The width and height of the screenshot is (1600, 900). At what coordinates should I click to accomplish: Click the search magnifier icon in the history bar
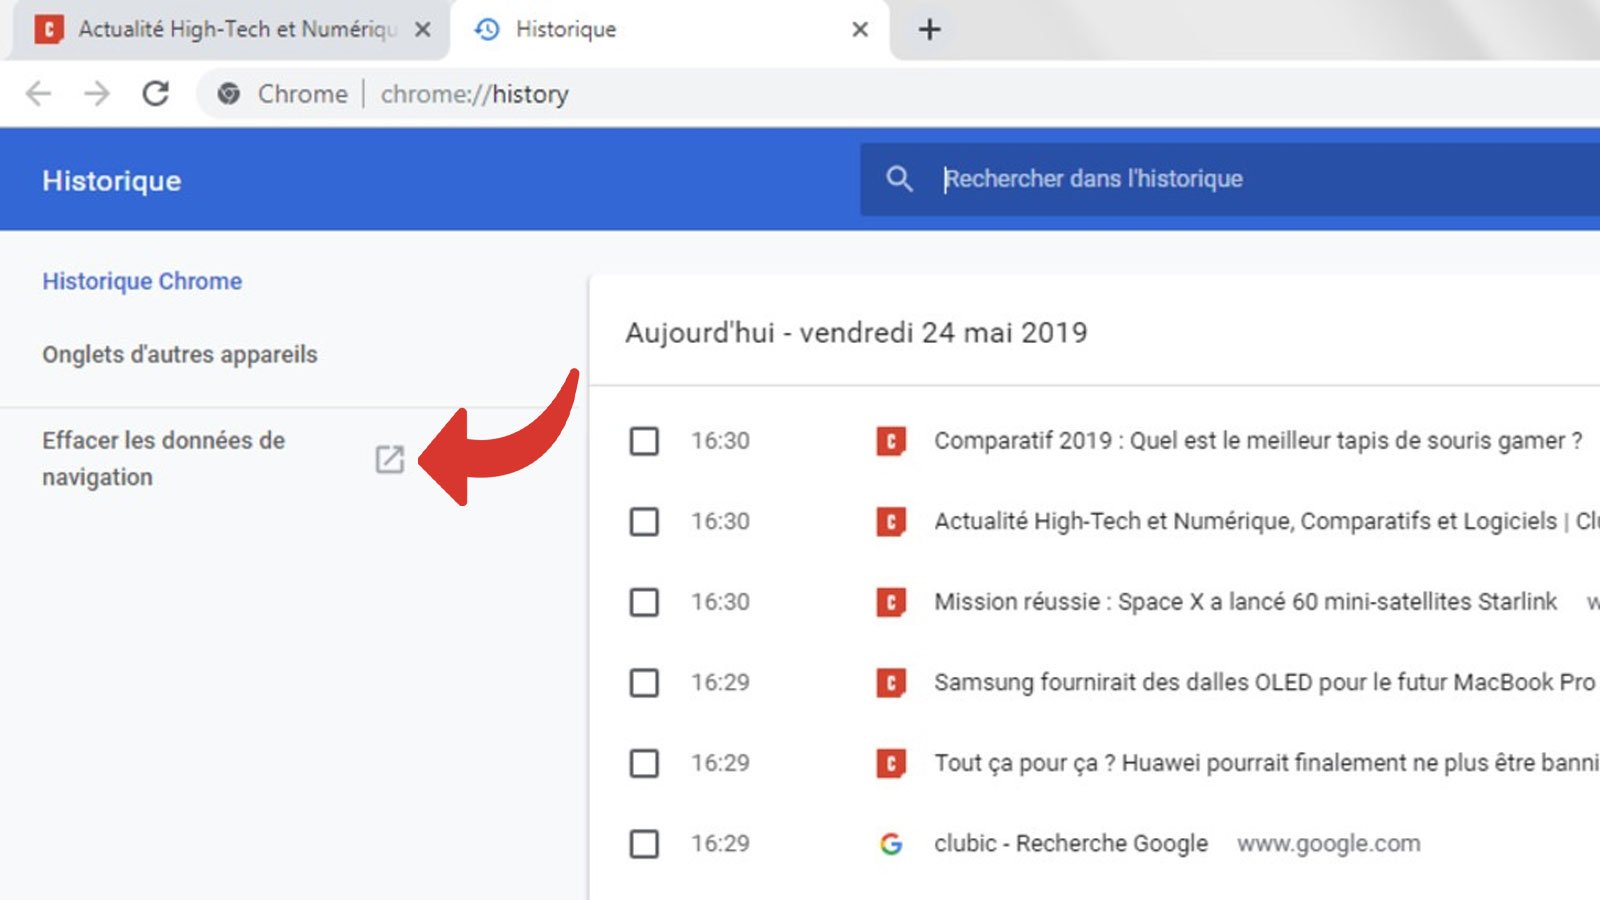pyautogui.click(x=899, y=179)
